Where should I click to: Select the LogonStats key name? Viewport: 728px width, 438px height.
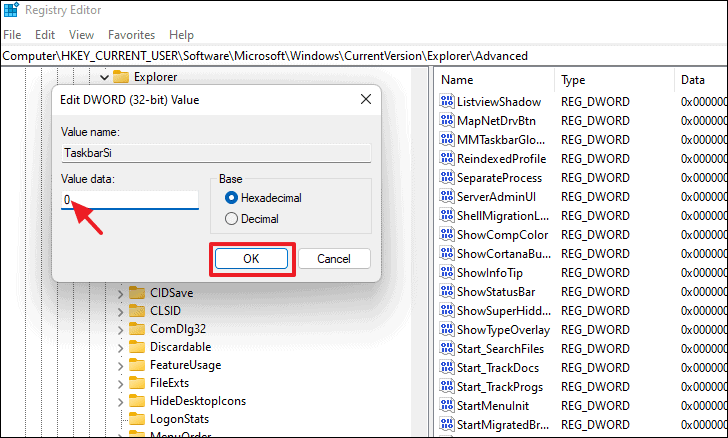click(x=179, y=419)
